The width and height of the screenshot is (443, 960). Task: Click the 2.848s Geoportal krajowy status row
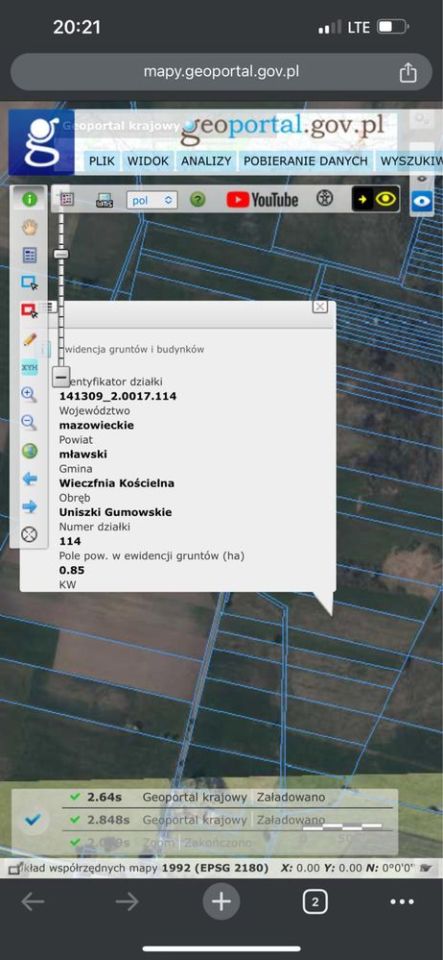[227, 820]
